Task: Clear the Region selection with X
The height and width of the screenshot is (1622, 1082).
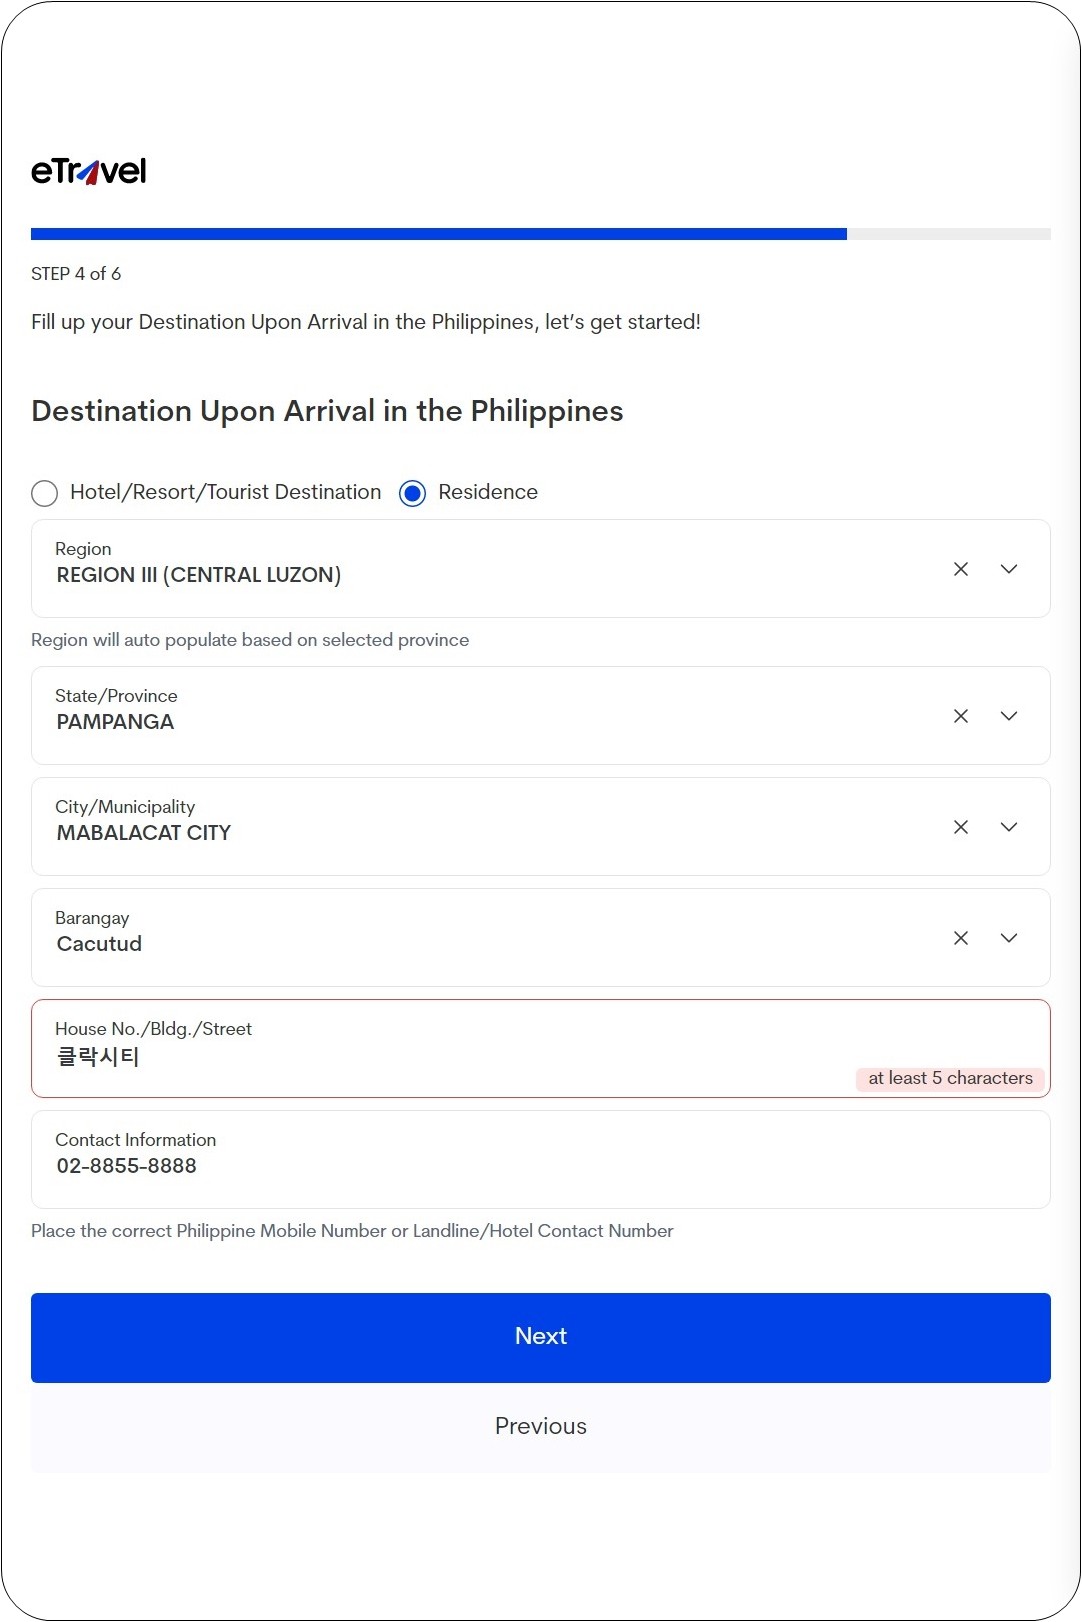Action: point(961,569)
